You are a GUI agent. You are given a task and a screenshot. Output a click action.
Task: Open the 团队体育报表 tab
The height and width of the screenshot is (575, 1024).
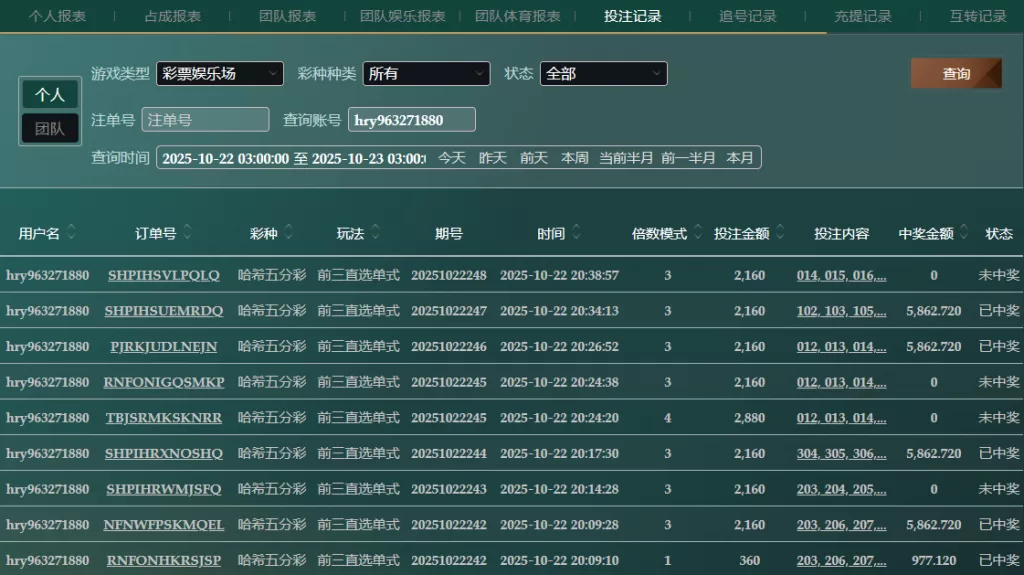517,16
